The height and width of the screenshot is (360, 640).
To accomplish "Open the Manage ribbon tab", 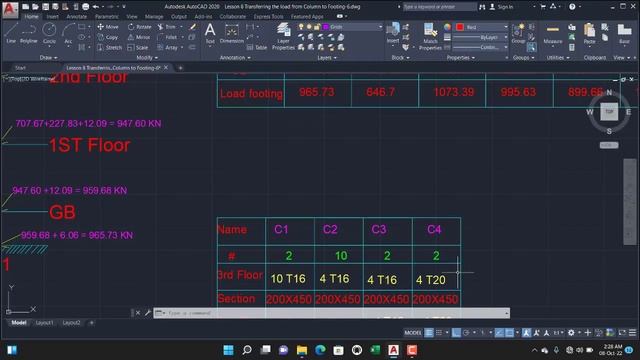I will click(x=154, y=17).
